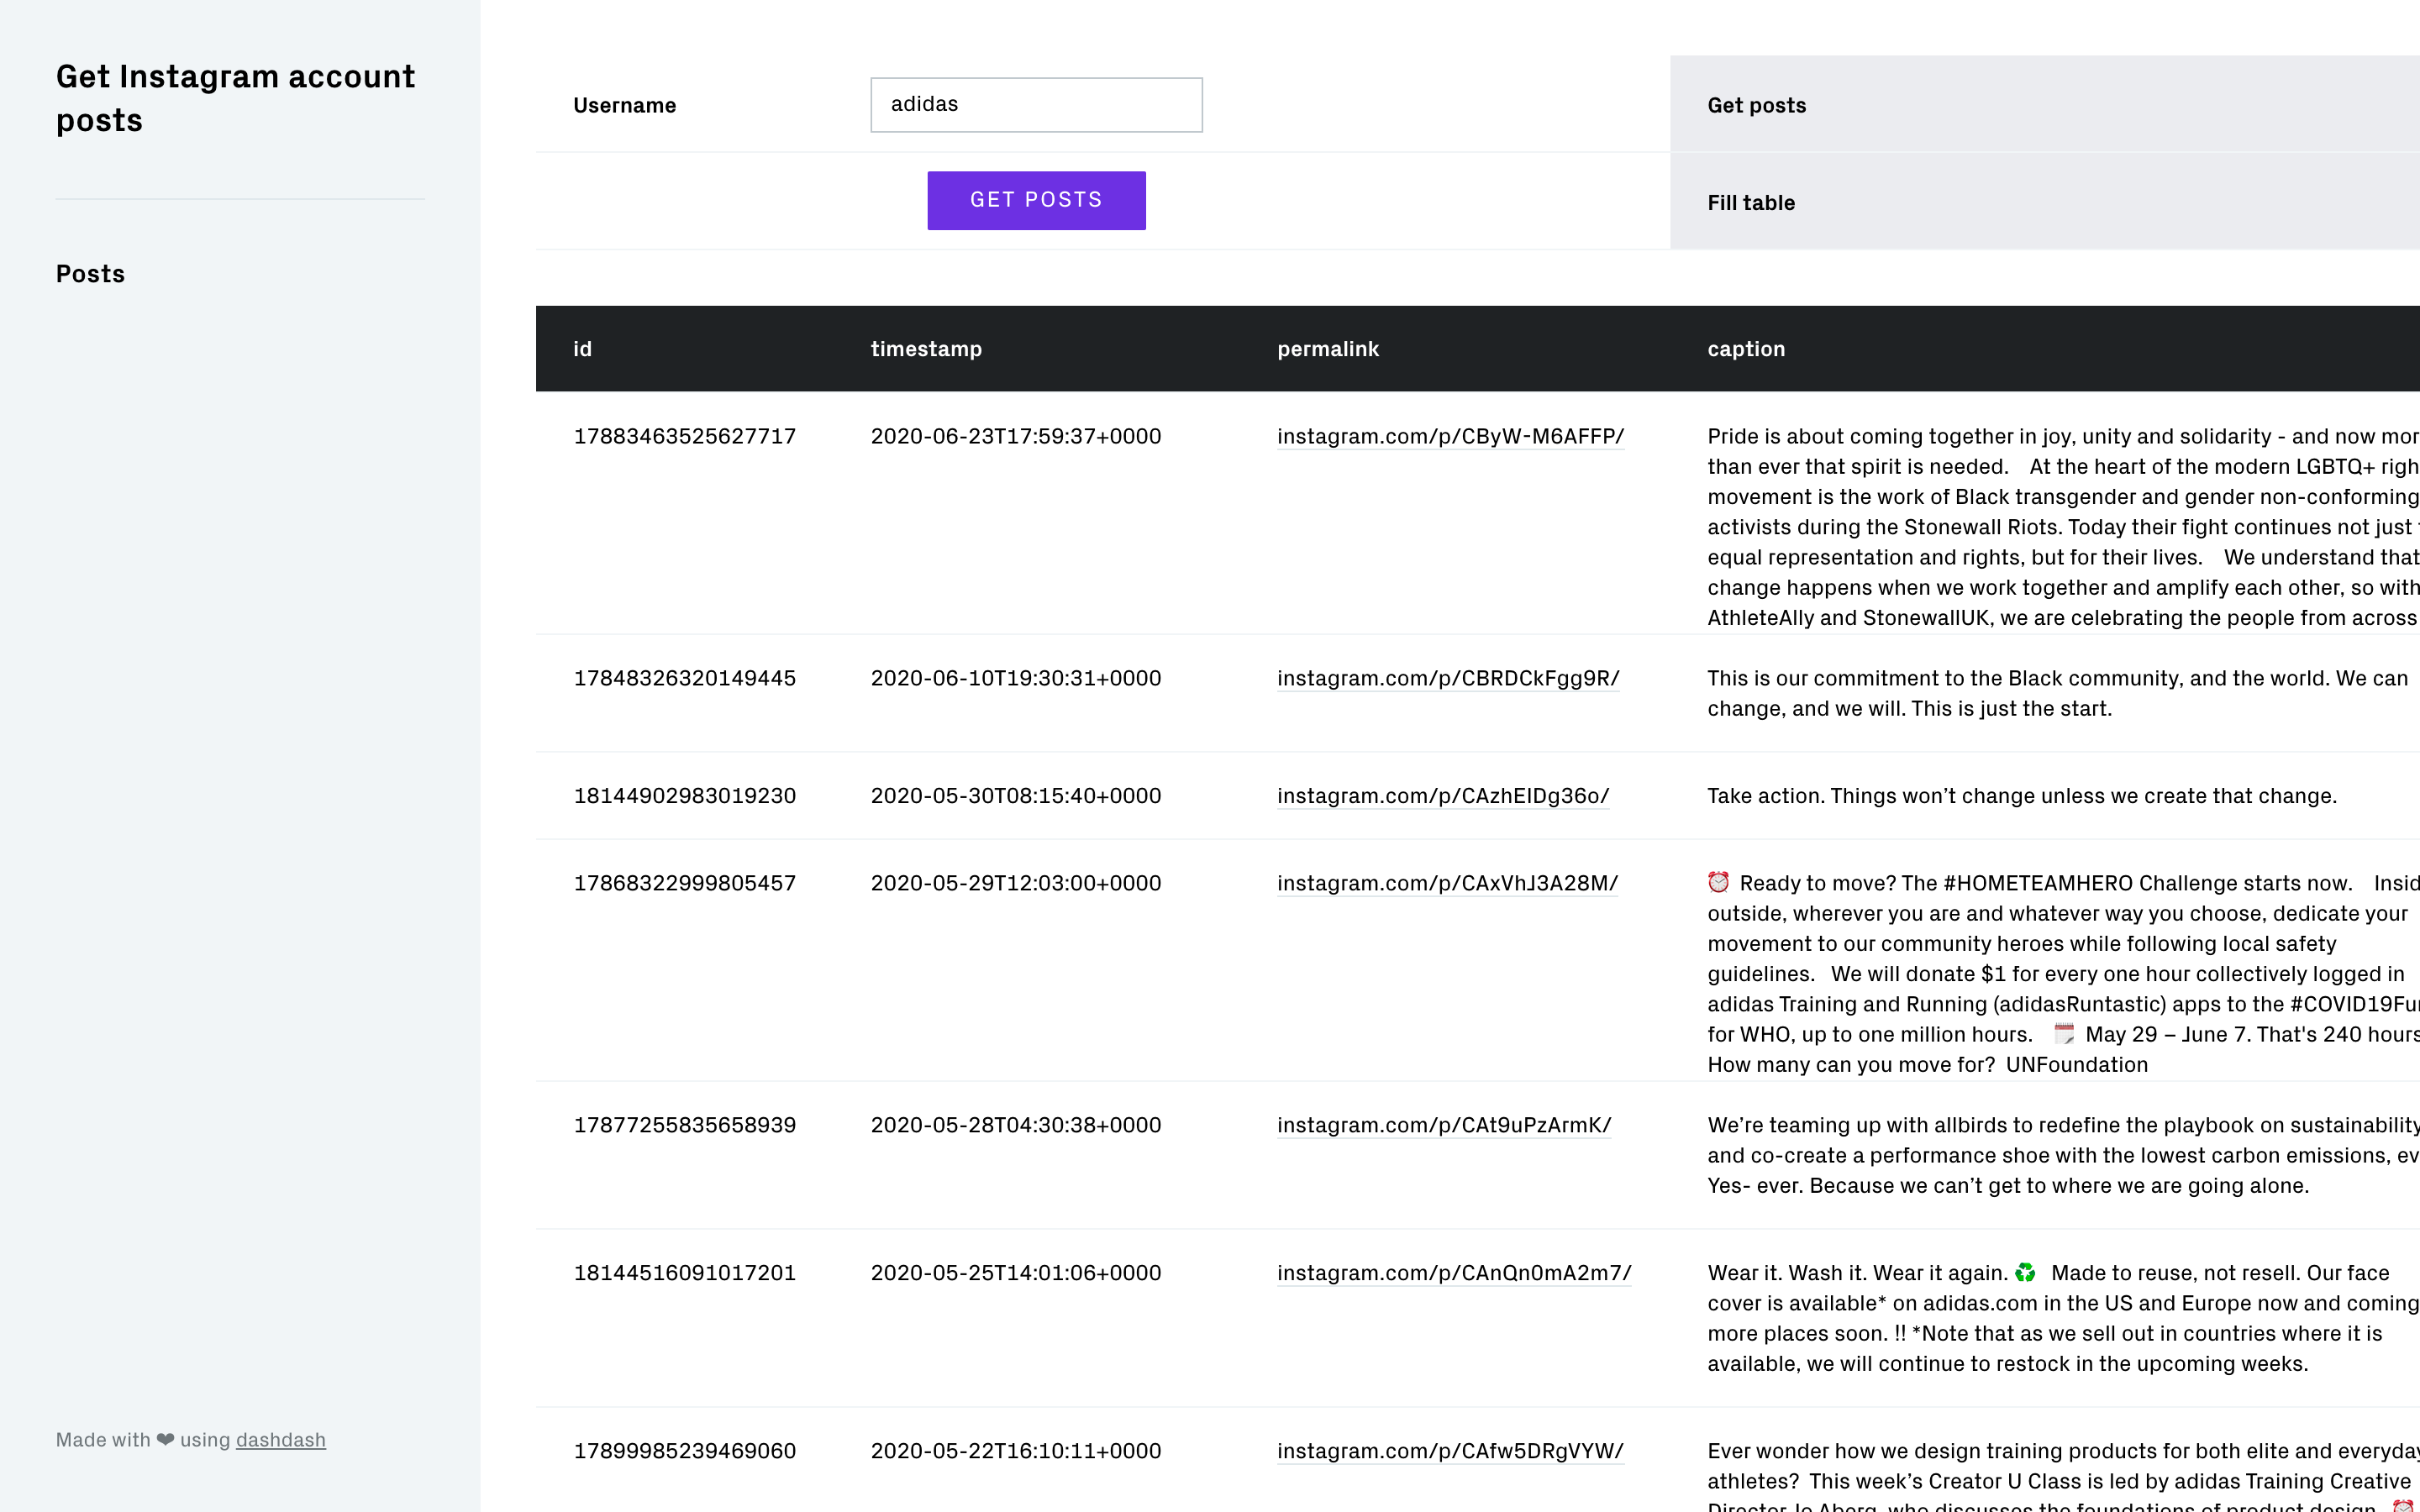Click caption 'Ready to move? The #HOMETEAMHERO'
Screen dimensions: 2420x1512
(2063, 974)
